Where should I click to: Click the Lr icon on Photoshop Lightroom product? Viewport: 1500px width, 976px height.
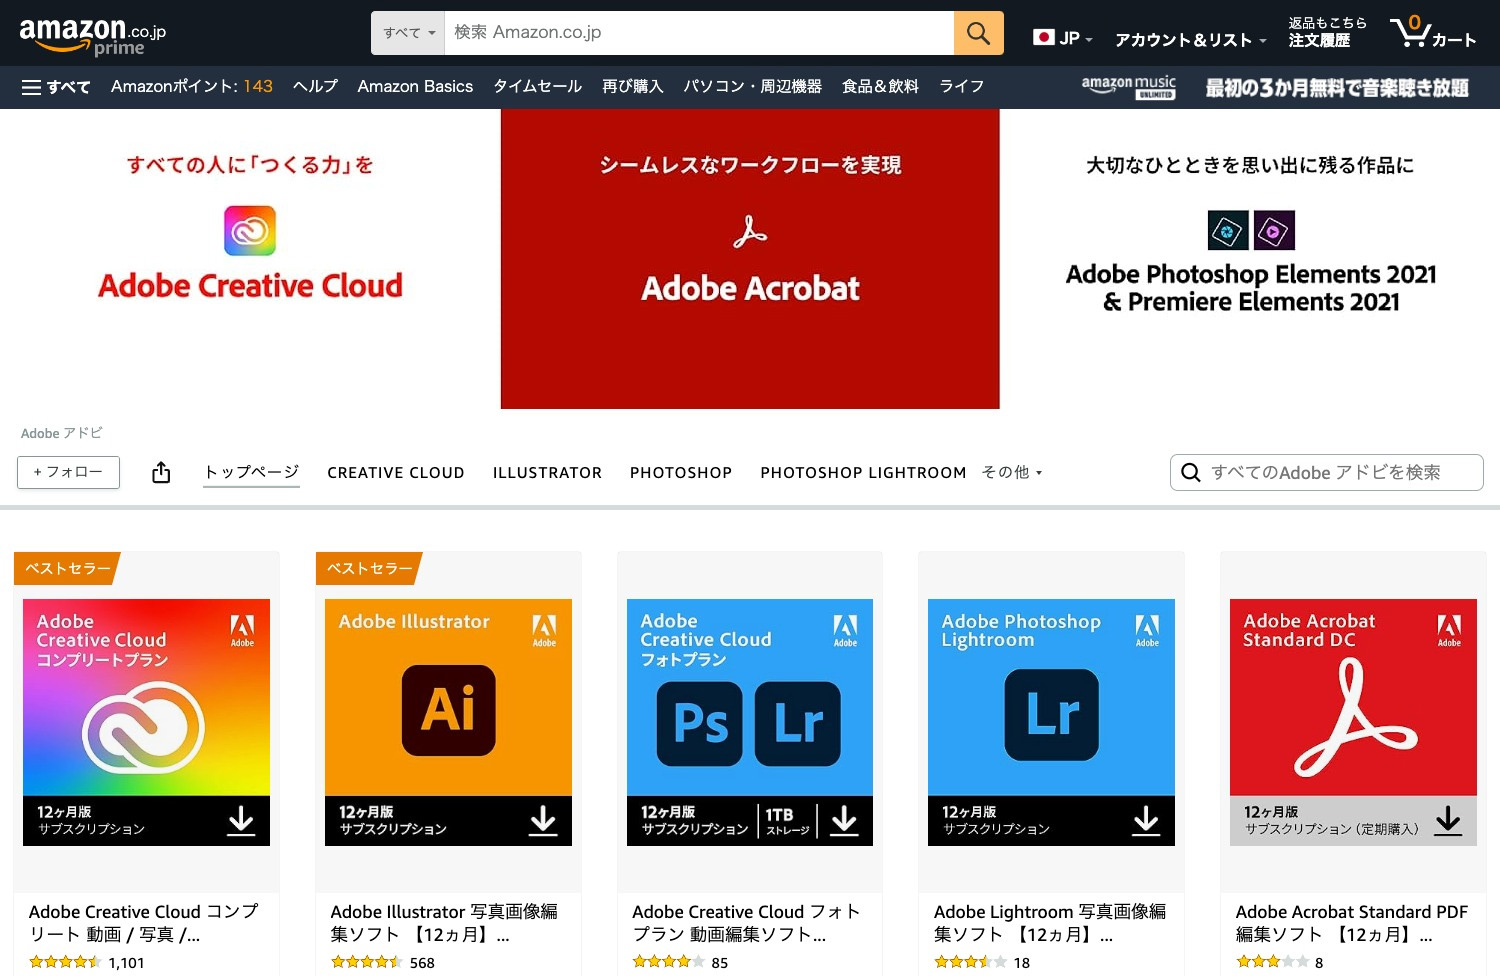pos(1052,714)
